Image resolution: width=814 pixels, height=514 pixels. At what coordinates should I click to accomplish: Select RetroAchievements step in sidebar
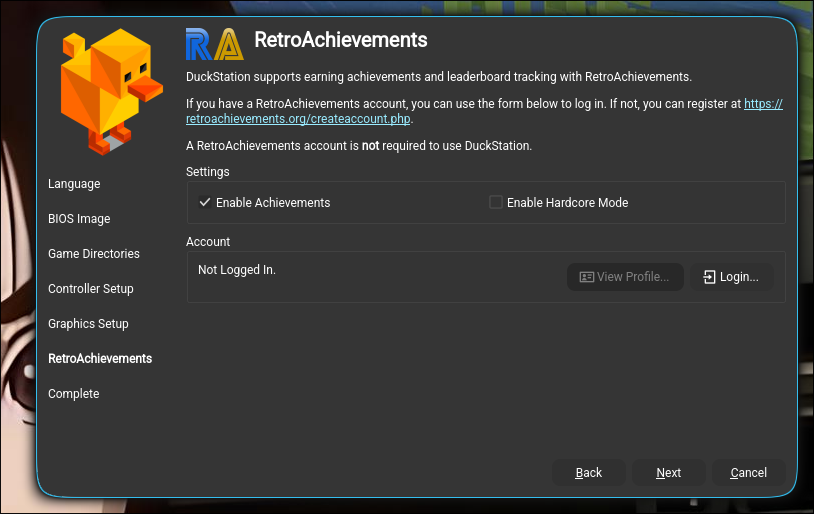100,358
